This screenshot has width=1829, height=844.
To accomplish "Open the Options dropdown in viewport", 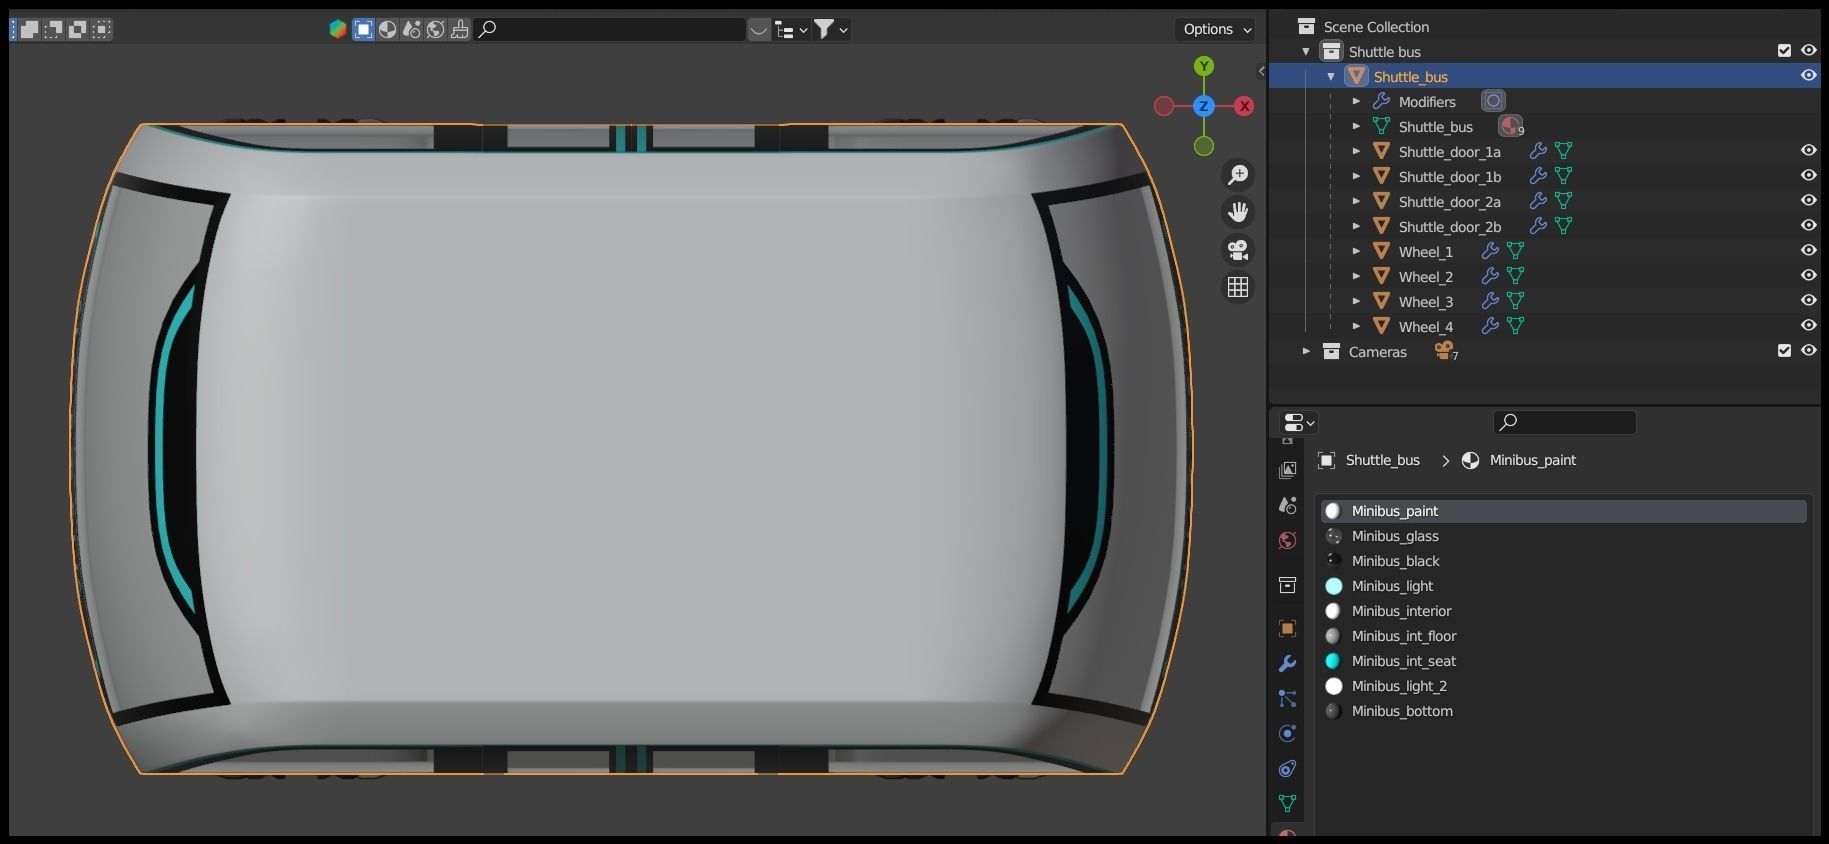I will [x=1215, y=29].
